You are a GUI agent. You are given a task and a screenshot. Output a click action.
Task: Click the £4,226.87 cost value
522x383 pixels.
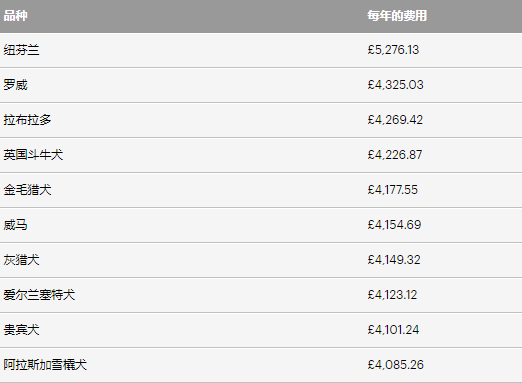pos(395,155)
